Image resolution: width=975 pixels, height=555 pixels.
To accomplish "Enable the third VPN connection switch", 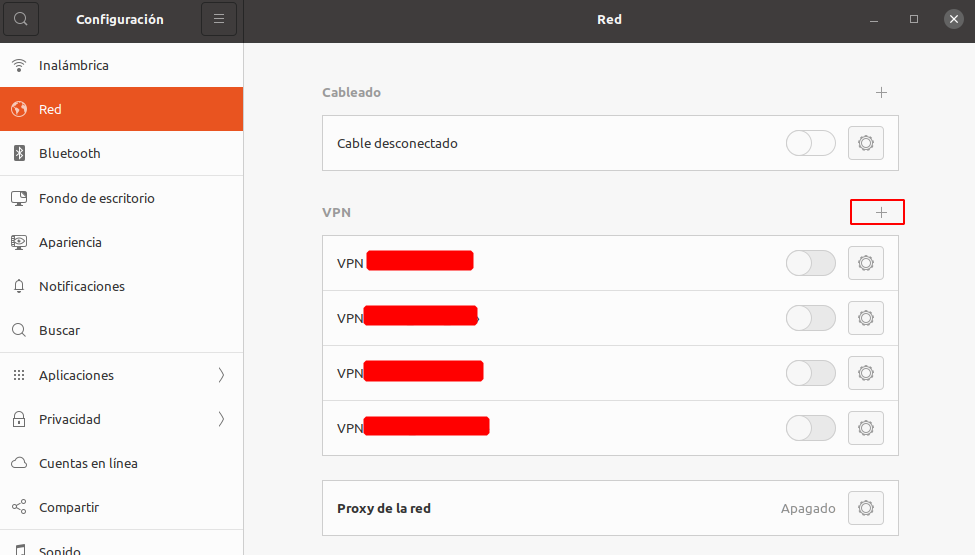I will pyautogui.click(x=811, y=373).
